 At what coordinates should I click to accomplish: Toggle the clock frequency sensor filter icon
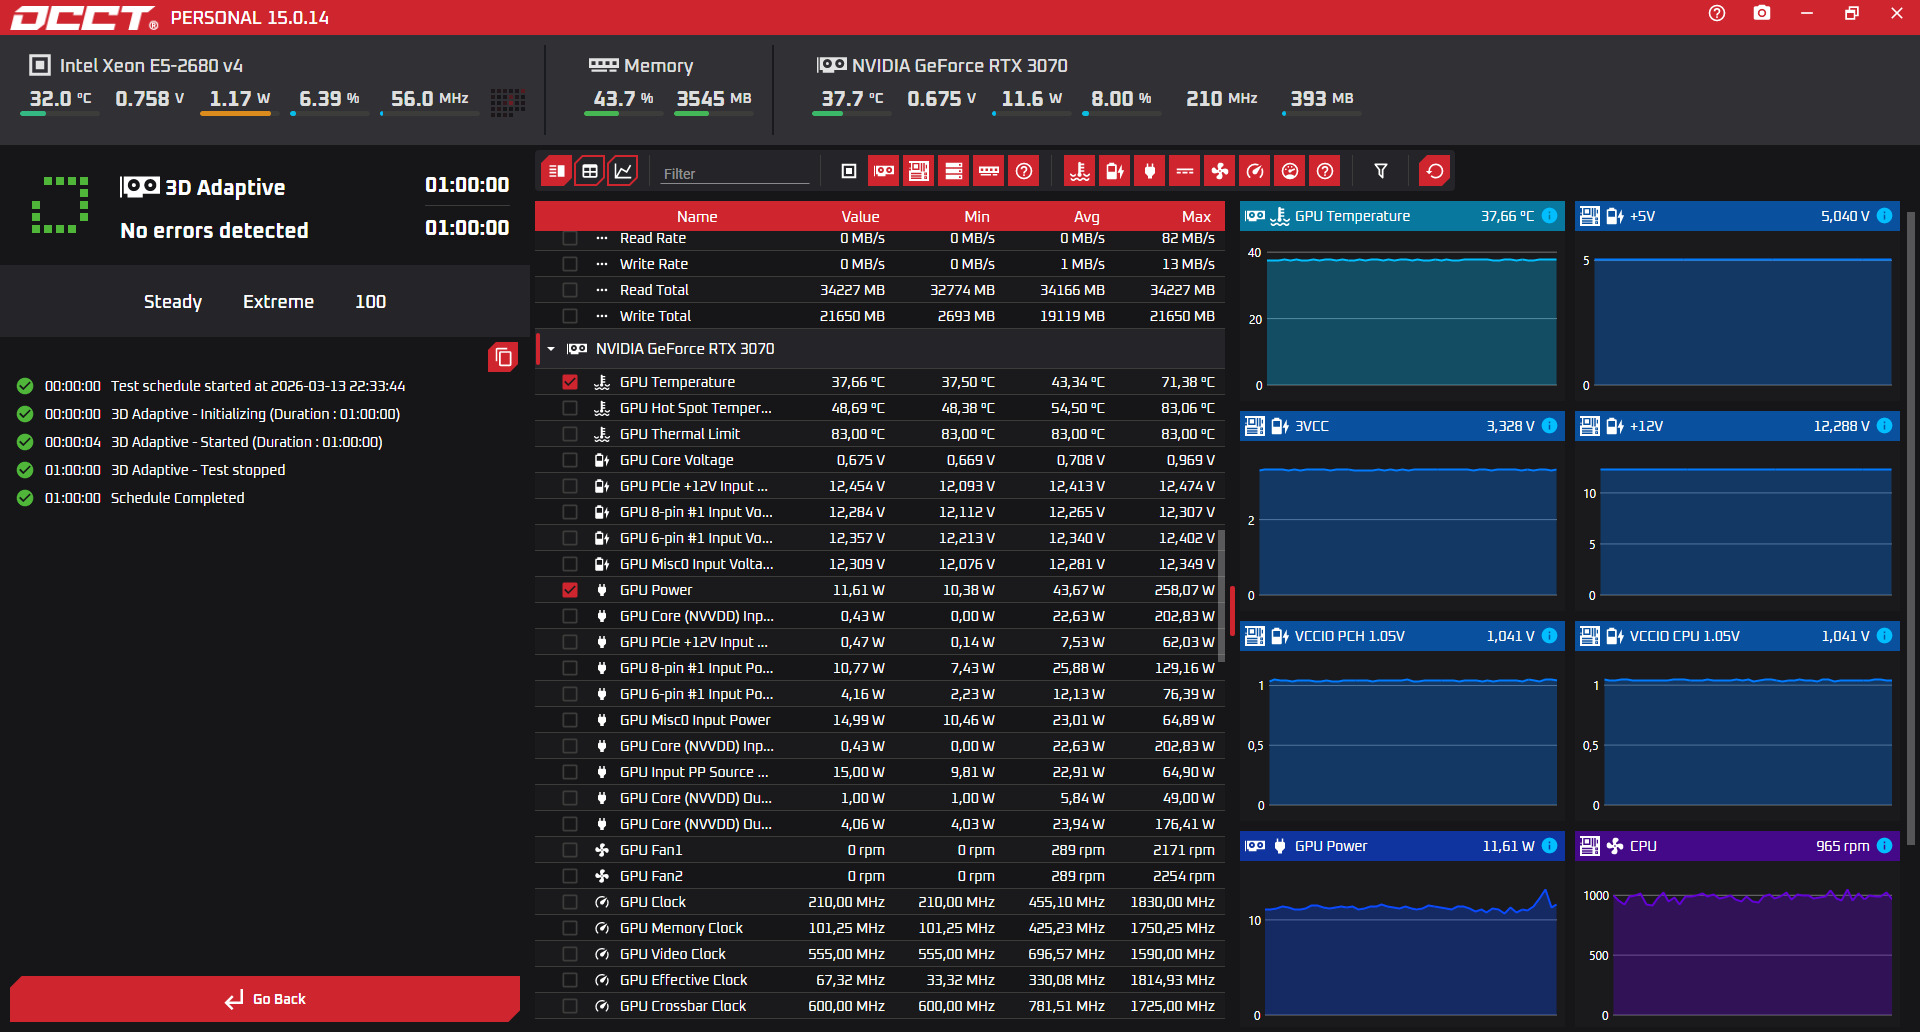(1255, 171)
